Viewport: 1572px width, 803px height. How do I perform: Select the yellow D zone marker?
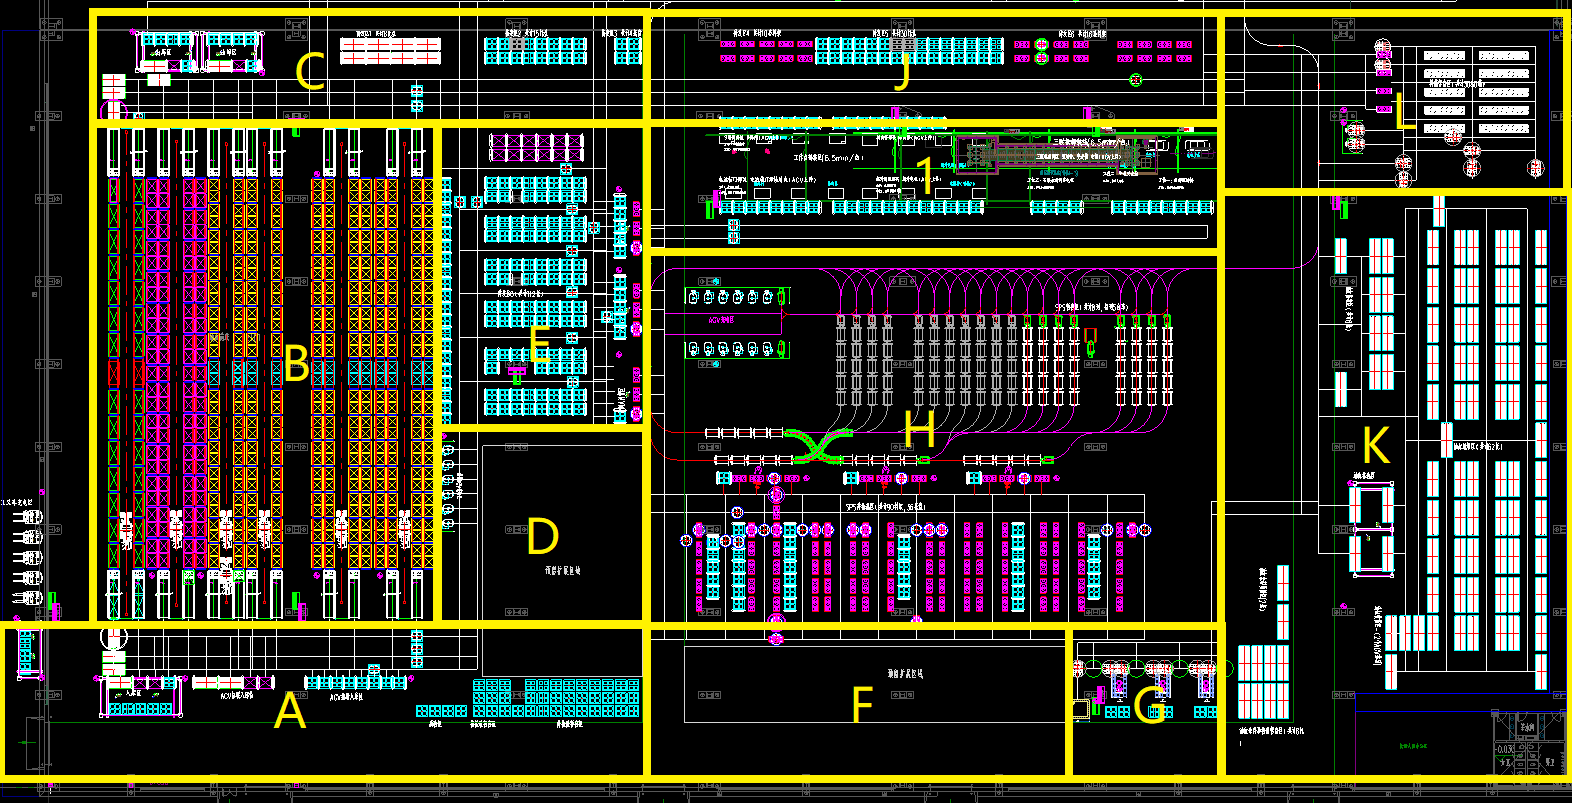(542, 538)
